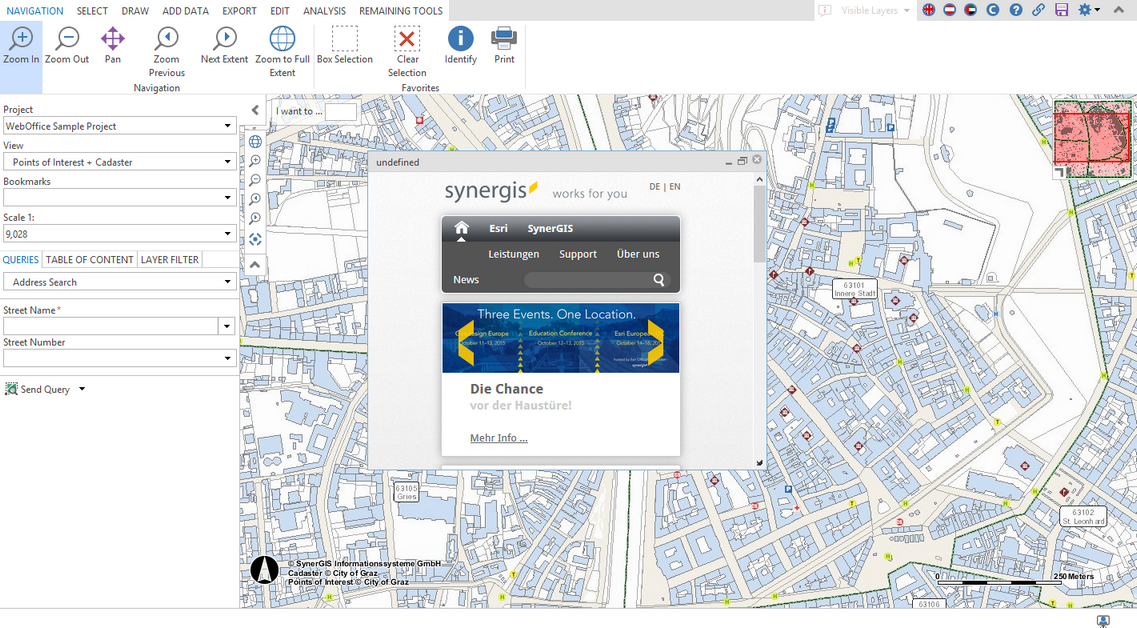1137x628 pixels.
Task: Open the Project dropdown showing WebOffice Sample Project
Action: (228, 125)
